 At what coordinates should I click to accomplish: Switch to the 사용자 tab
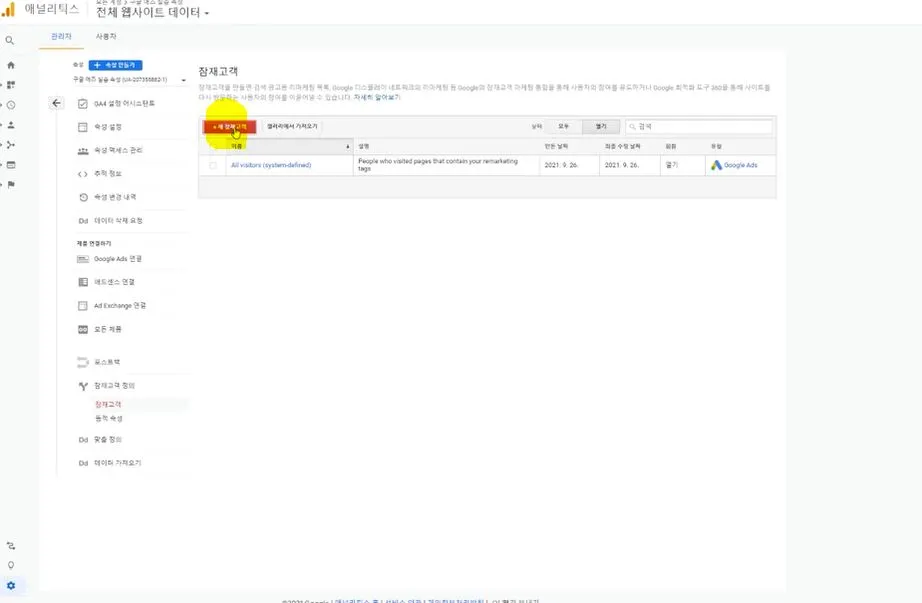pyautogui.click(x=106, y=36)
